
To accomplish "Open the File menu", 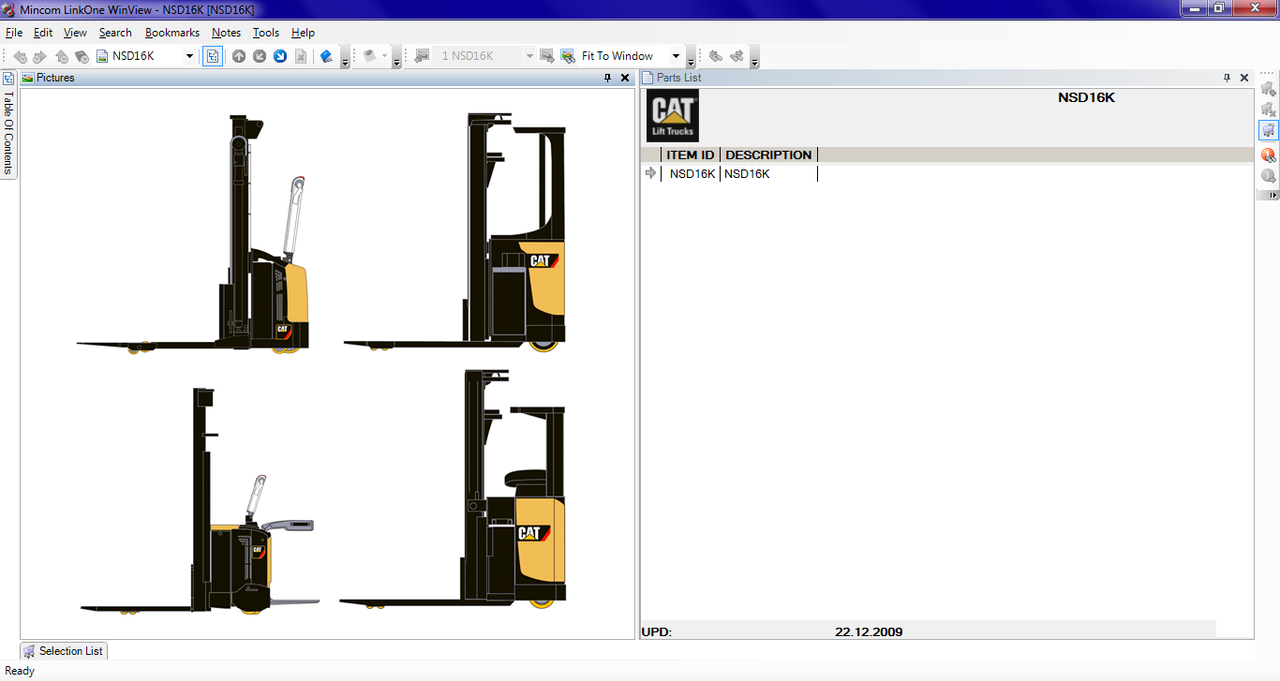I will coord(14,33).
